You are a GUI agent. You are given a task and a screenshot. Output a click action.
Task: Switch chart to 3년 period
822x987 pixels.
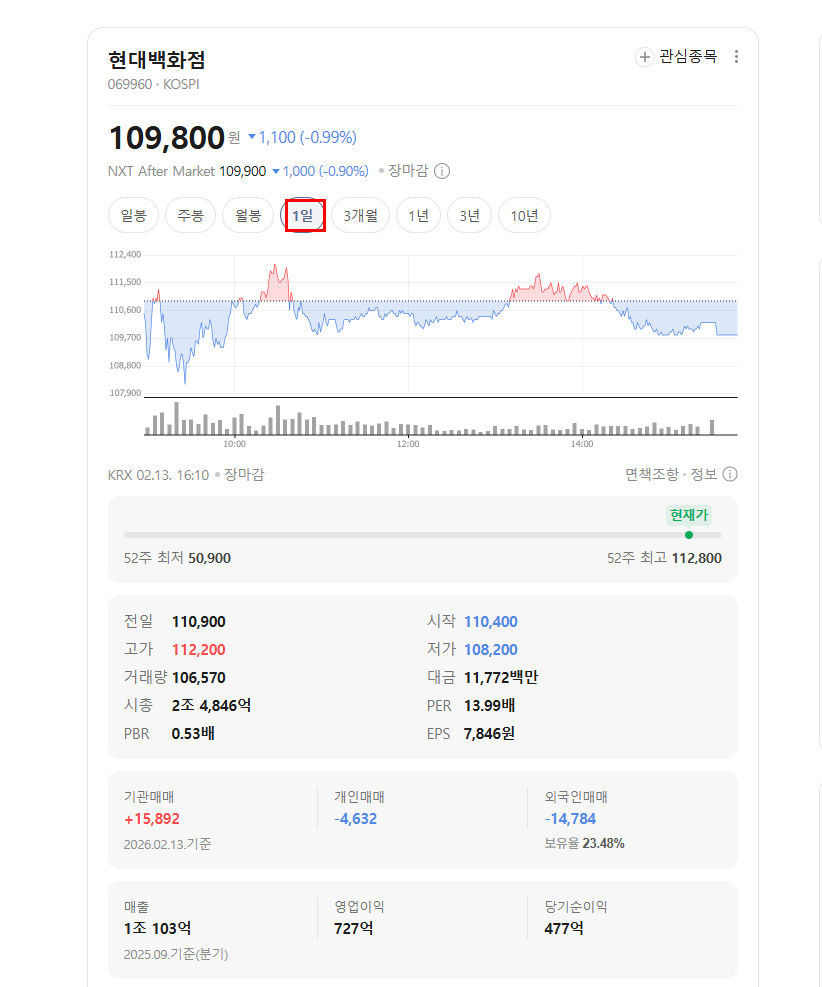point(470,215)
